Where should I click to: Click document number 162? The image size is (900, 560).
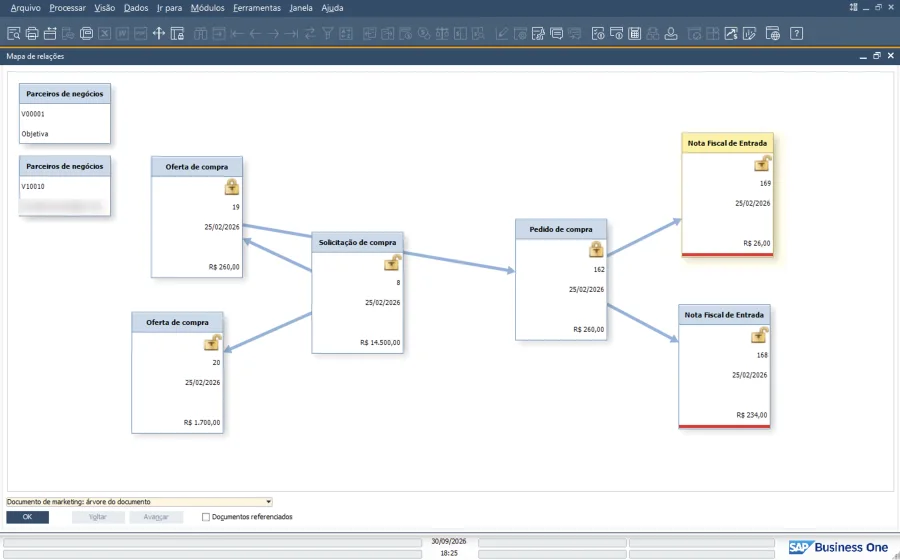pyautogui.click(x=599, y=269)
